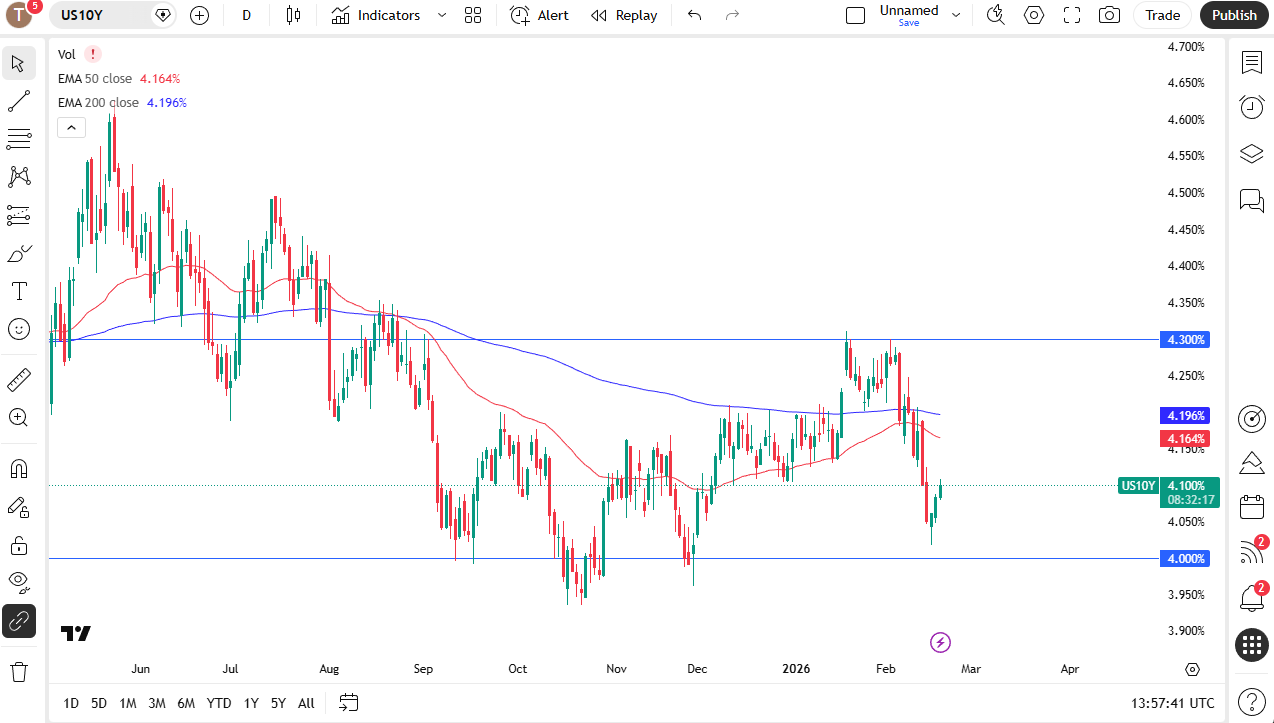Screen dimensions: 1274x723
Task: Open the patterns drawing tool
Action: (x=18, y=177)
